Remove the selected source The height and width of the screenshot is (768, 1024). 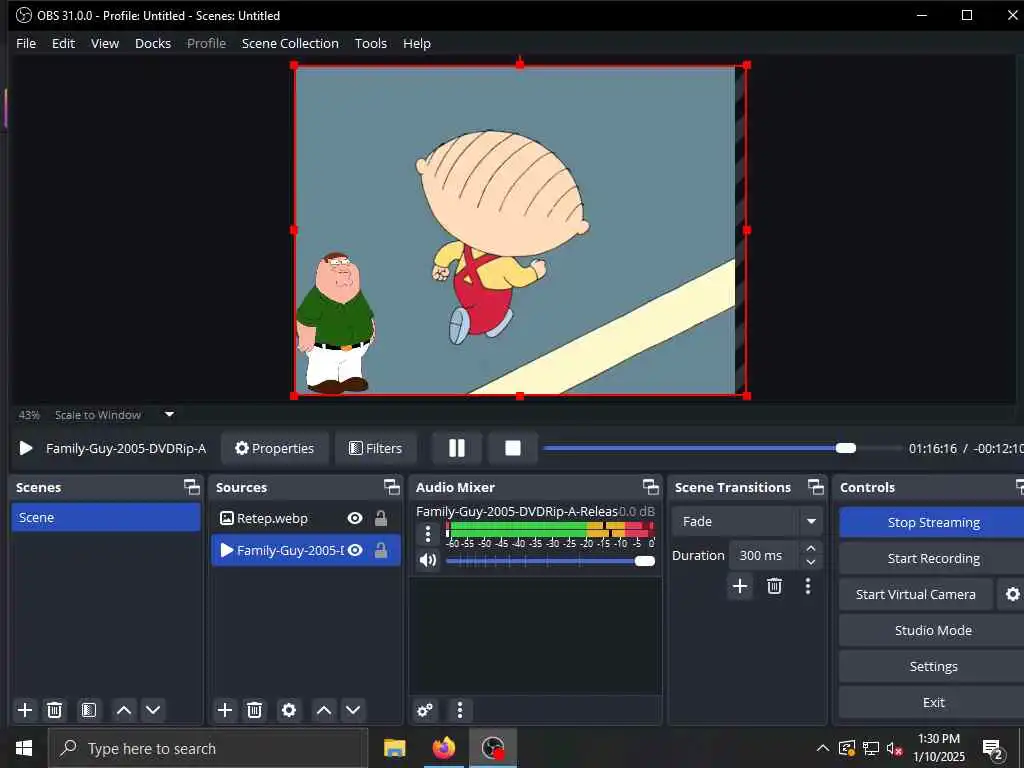click(255, 710)
